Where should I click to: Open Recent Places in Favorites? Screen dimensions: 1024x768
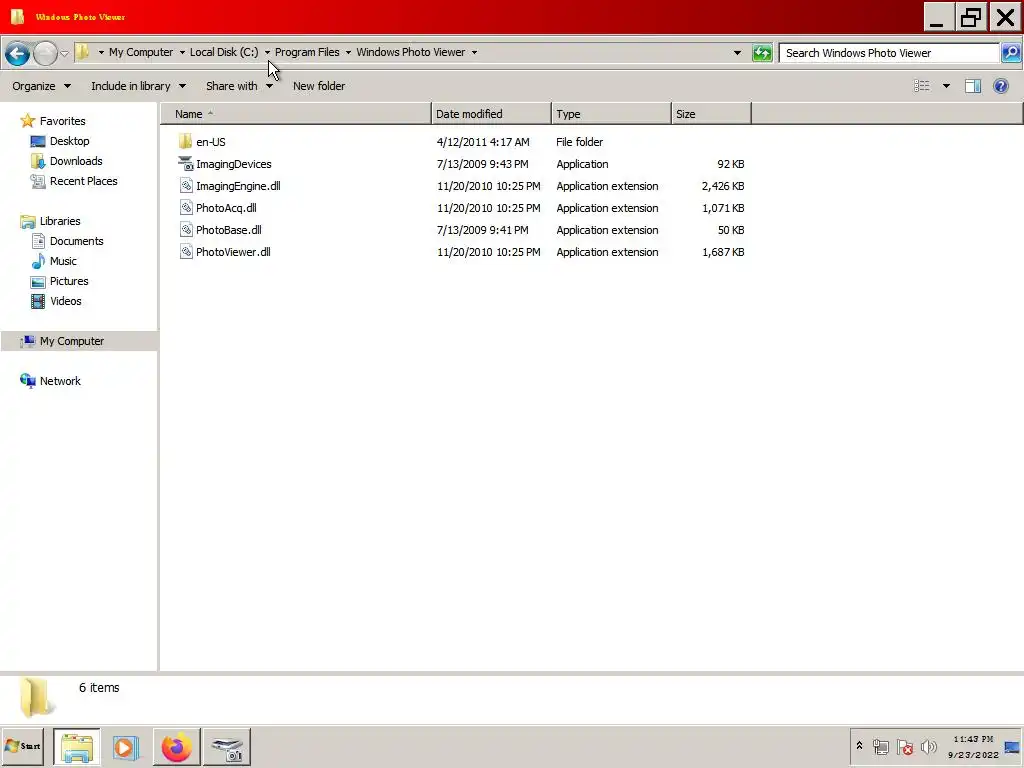[x=84, y=182]
